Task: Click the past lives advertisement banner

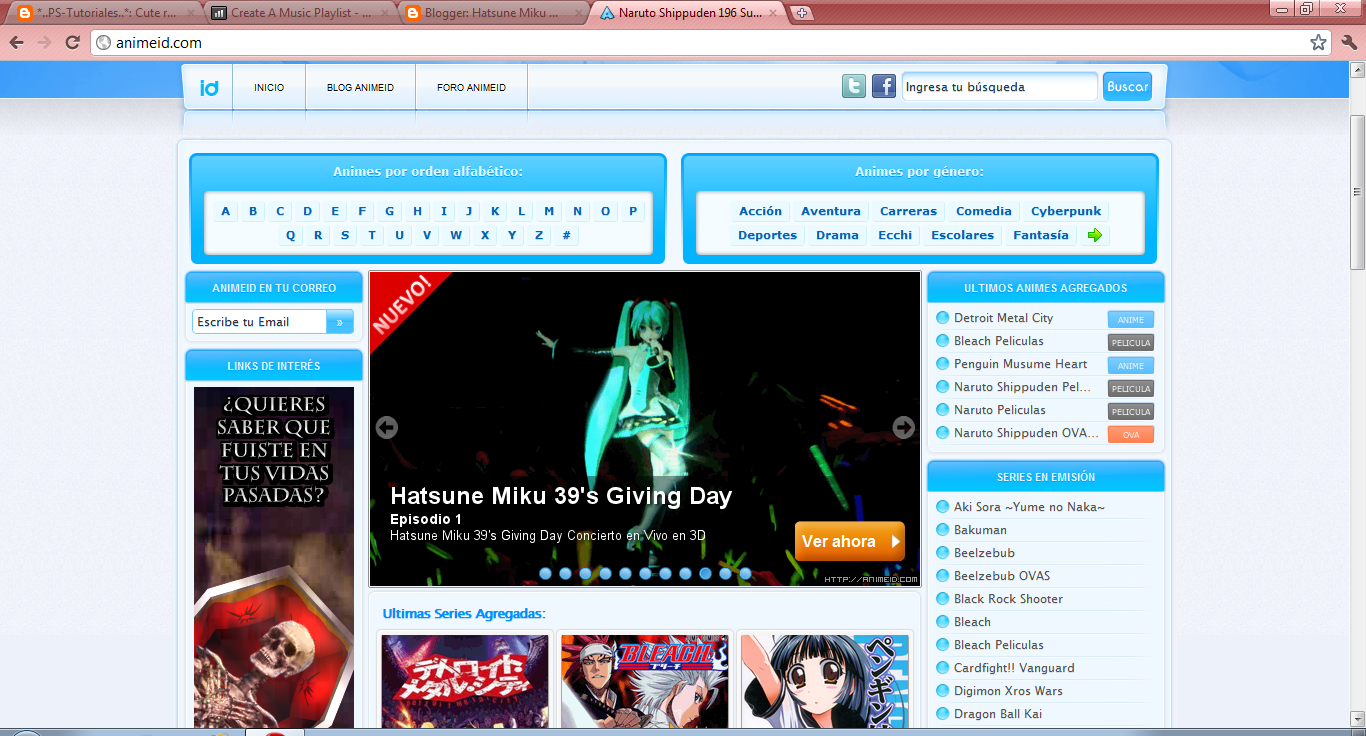Action: [274, 557]
